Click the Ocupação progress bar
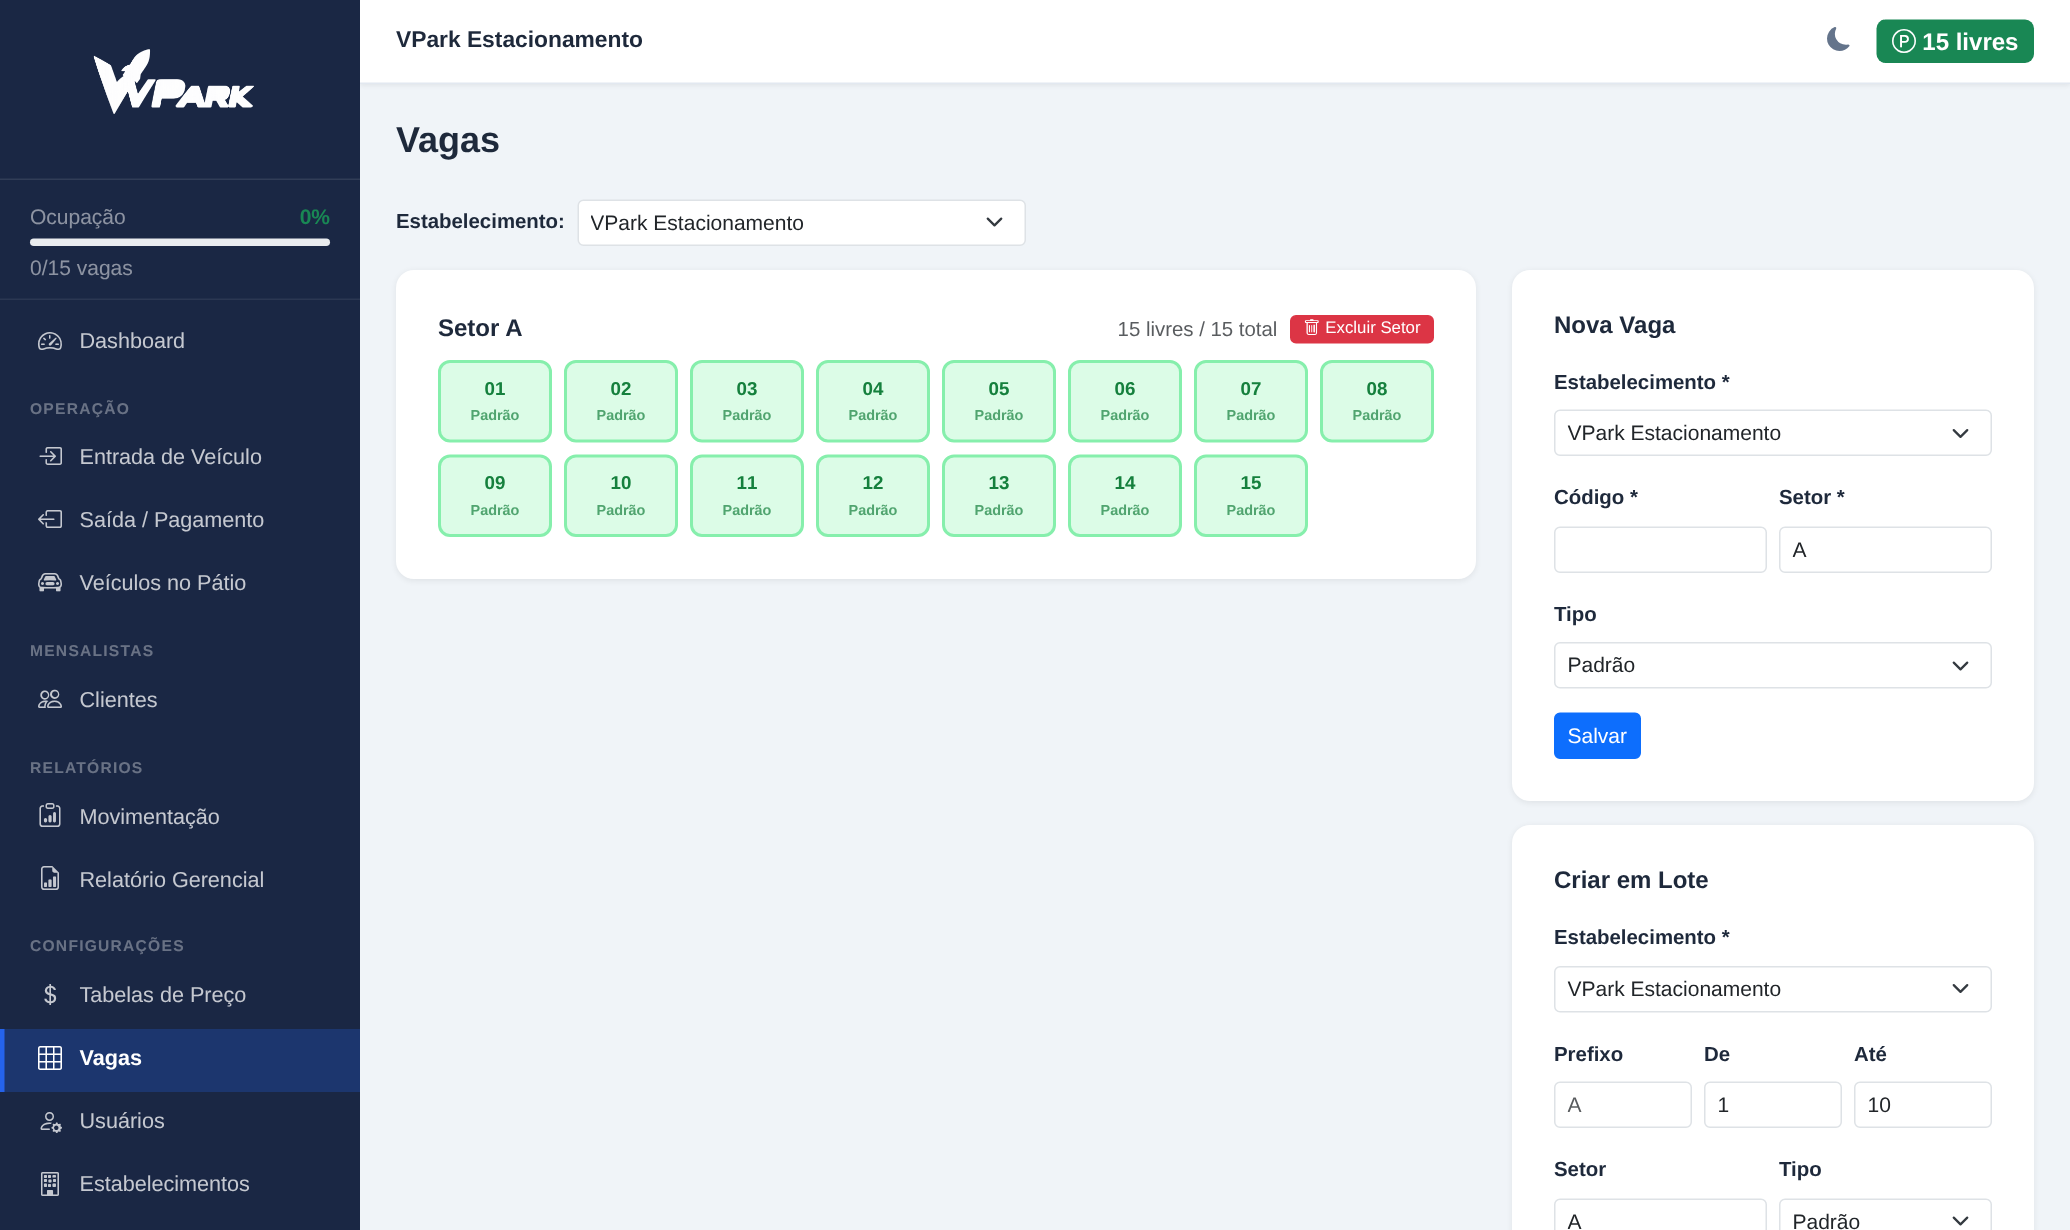The image size is (2070, 1230). click(x=180, y=242)
